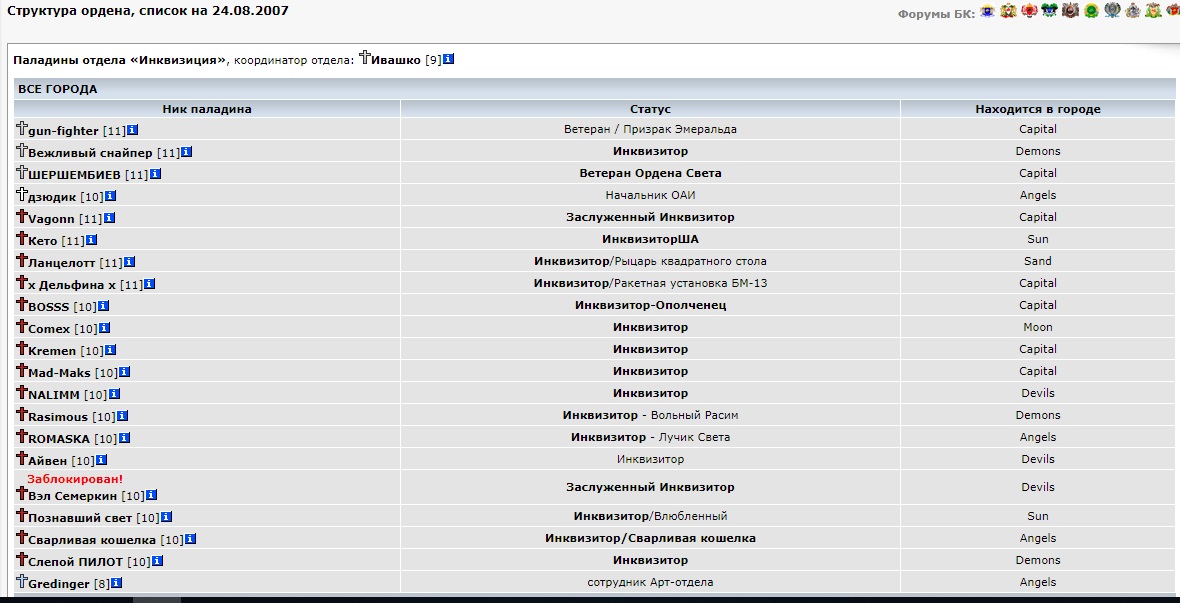Open player link Ланцелотт

click(62, 263)
